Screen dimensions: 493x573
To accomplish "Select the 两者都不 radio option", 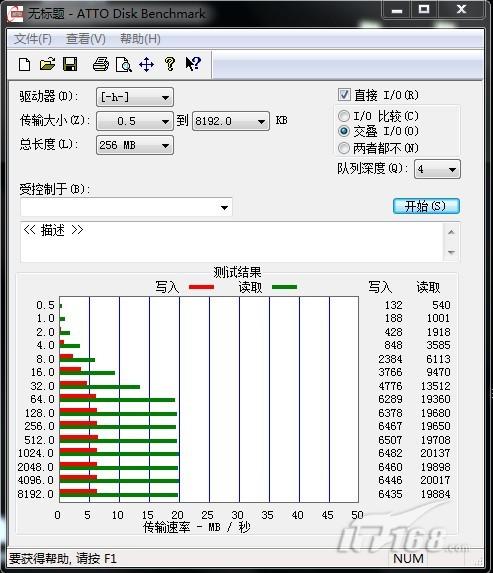I will tap(344, 148).
